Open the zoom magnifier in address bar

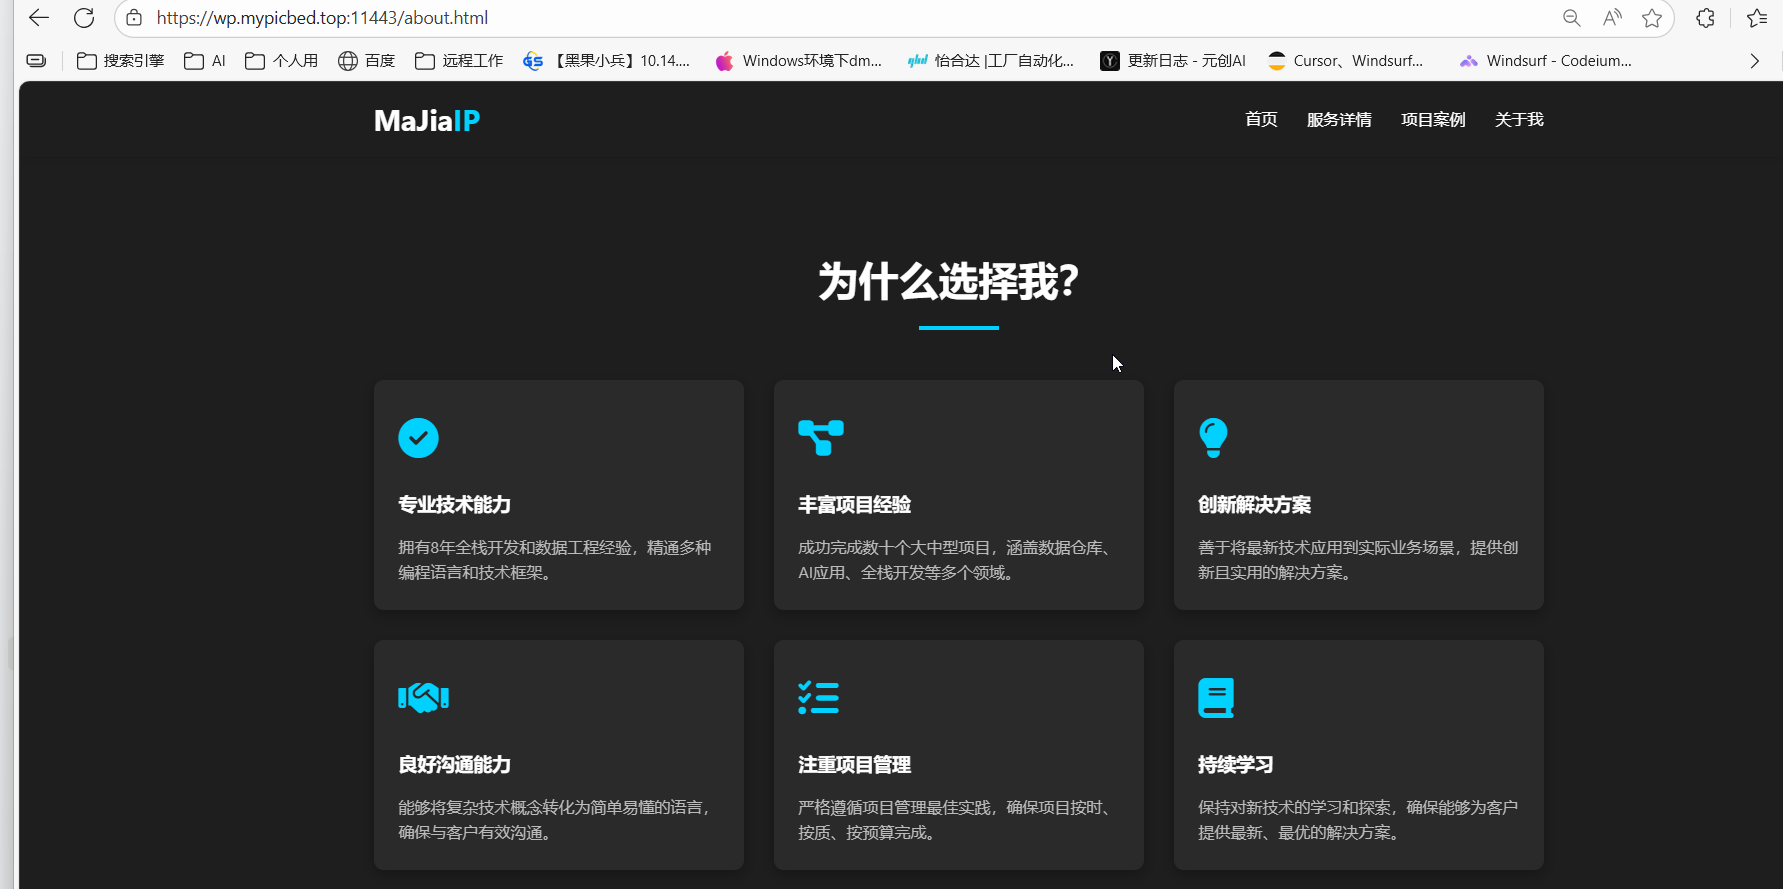(1571, 18)
